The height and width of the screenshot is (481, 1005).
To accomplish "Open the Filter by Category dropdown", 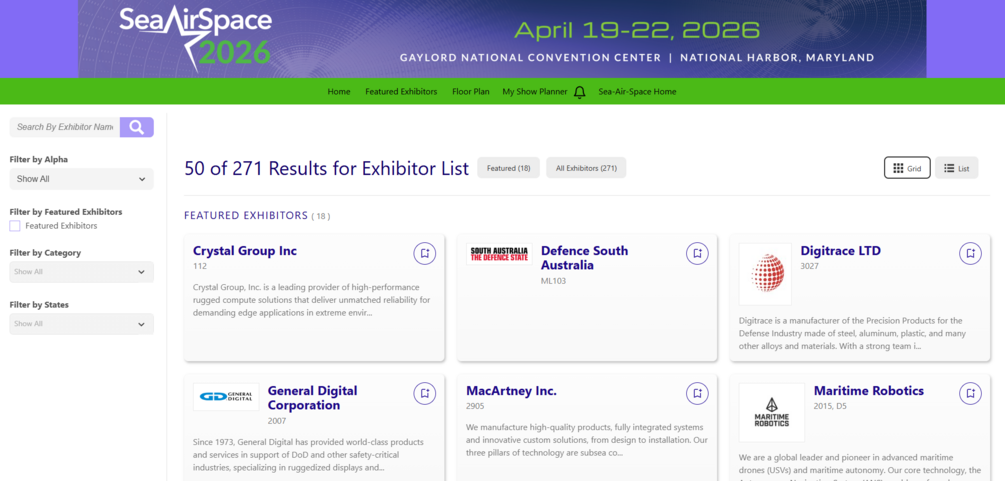I will pos(81,272).
